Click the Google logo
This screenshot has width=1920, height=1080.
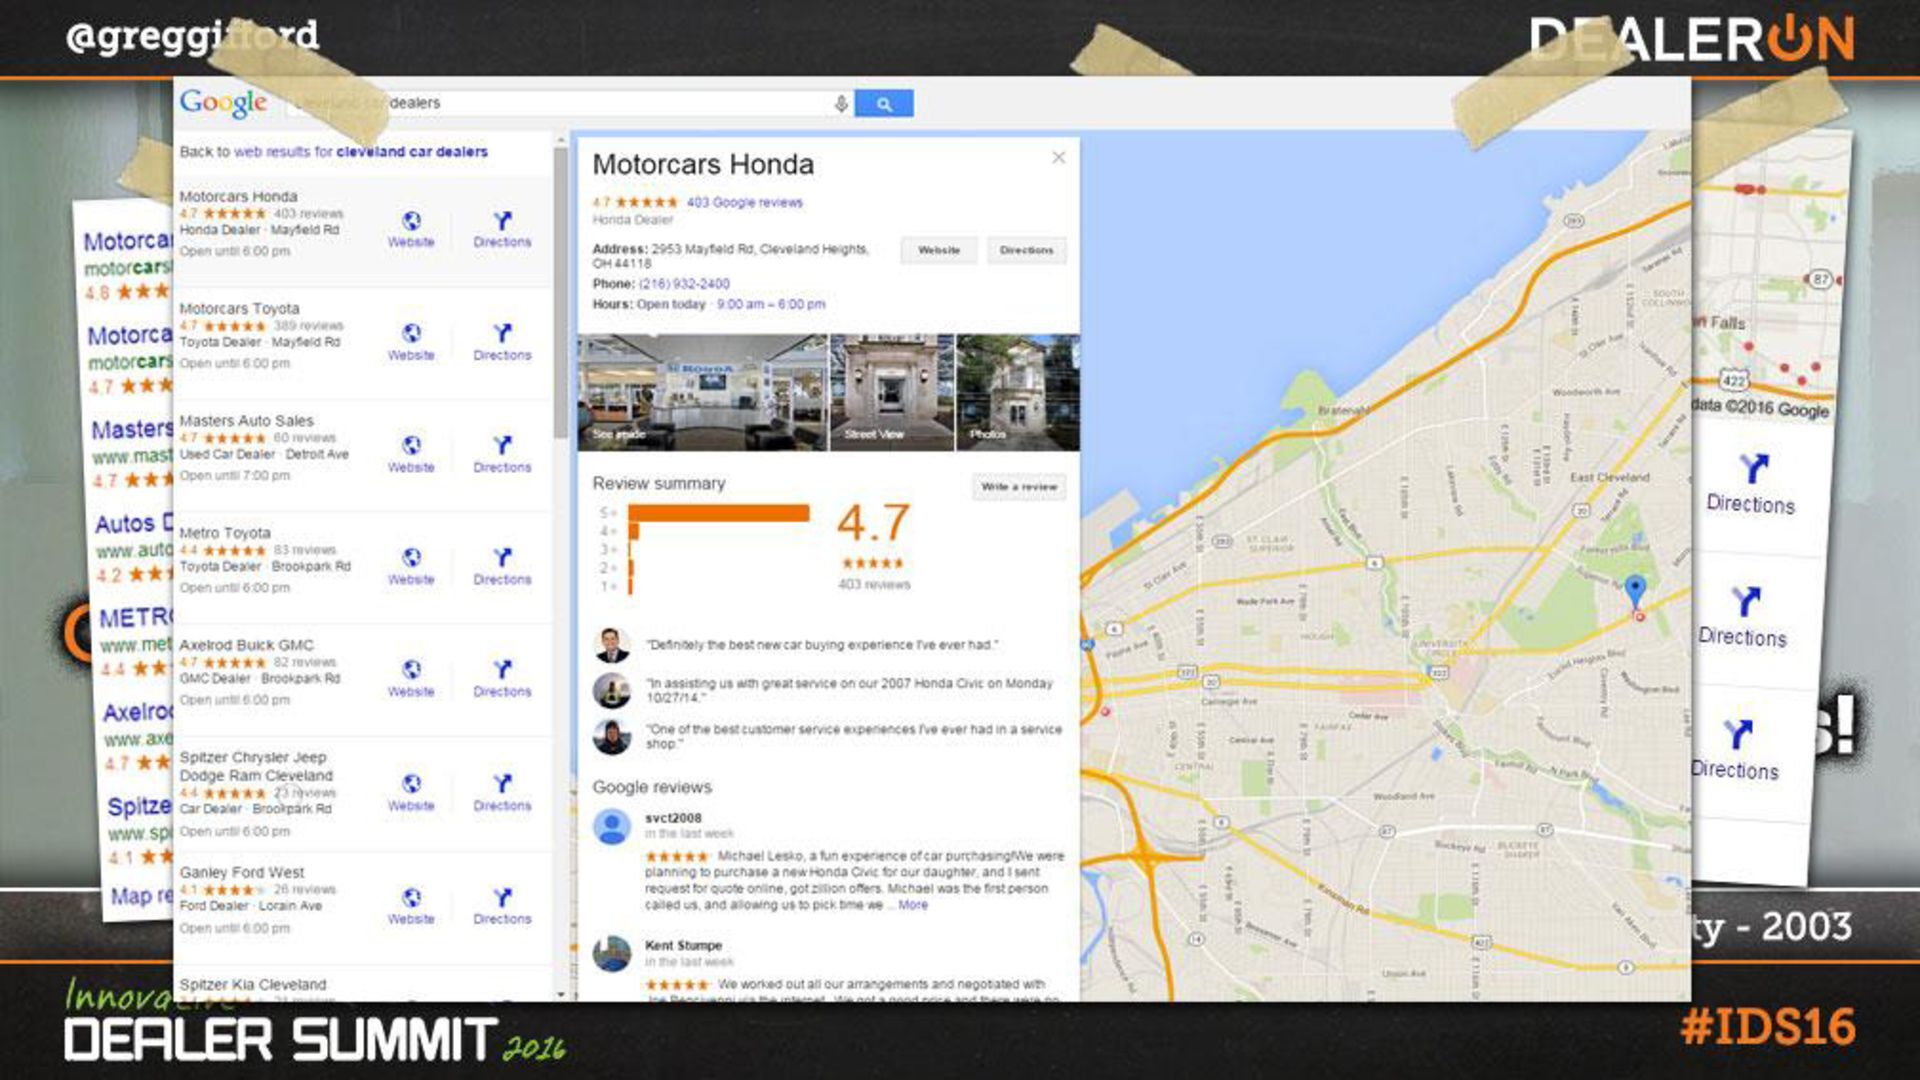point(224,103)
